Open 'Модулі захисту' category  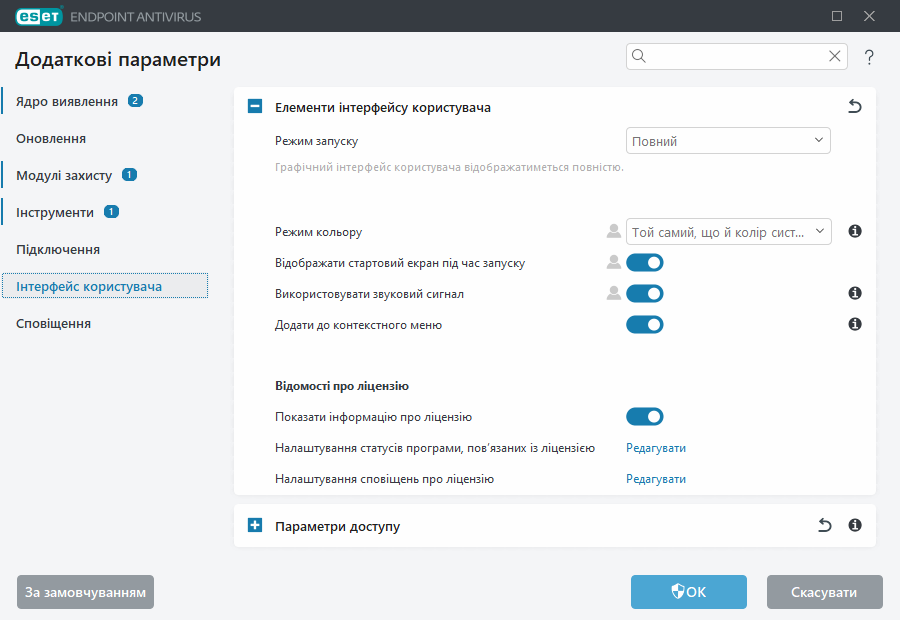(64, 176)
